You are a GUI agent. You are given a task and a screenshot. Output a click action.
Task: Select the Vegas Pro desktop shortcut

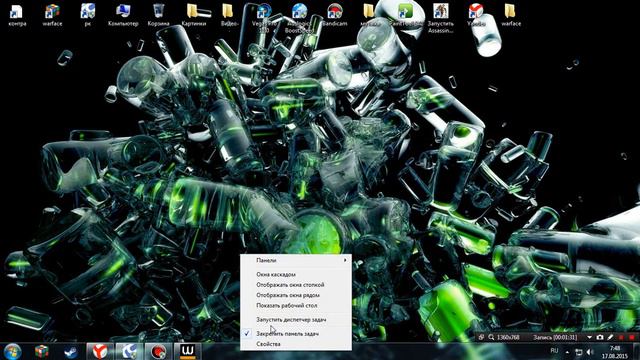[264, 18]
